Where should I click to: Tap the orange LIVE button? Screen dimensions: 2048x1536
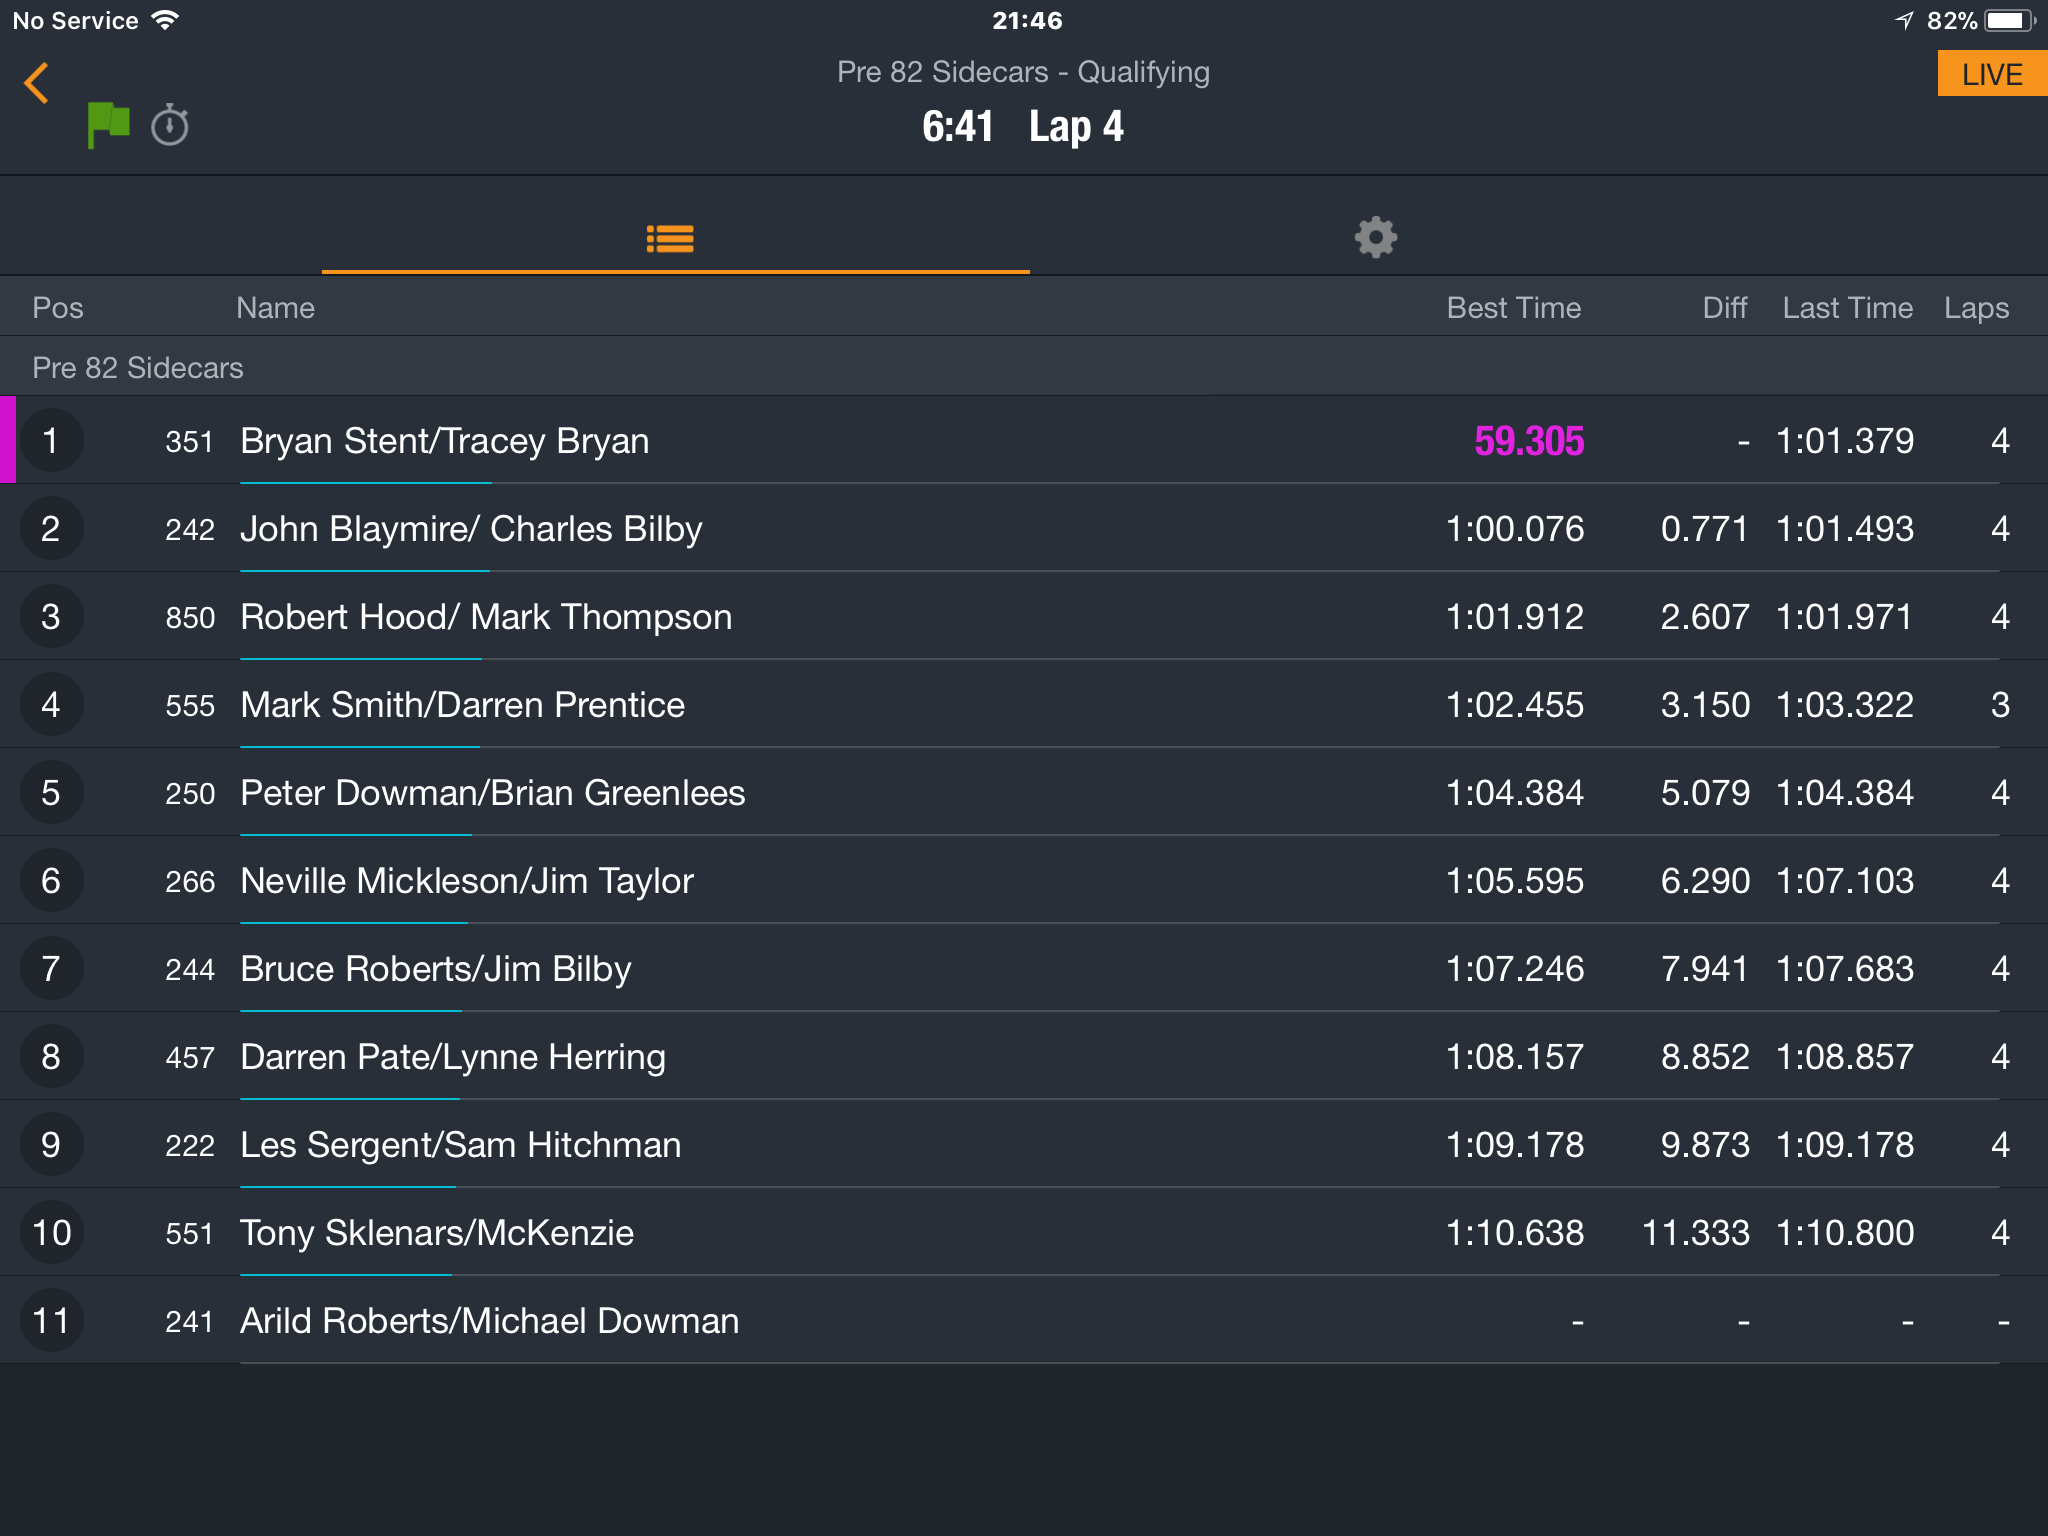[1992, 74]
